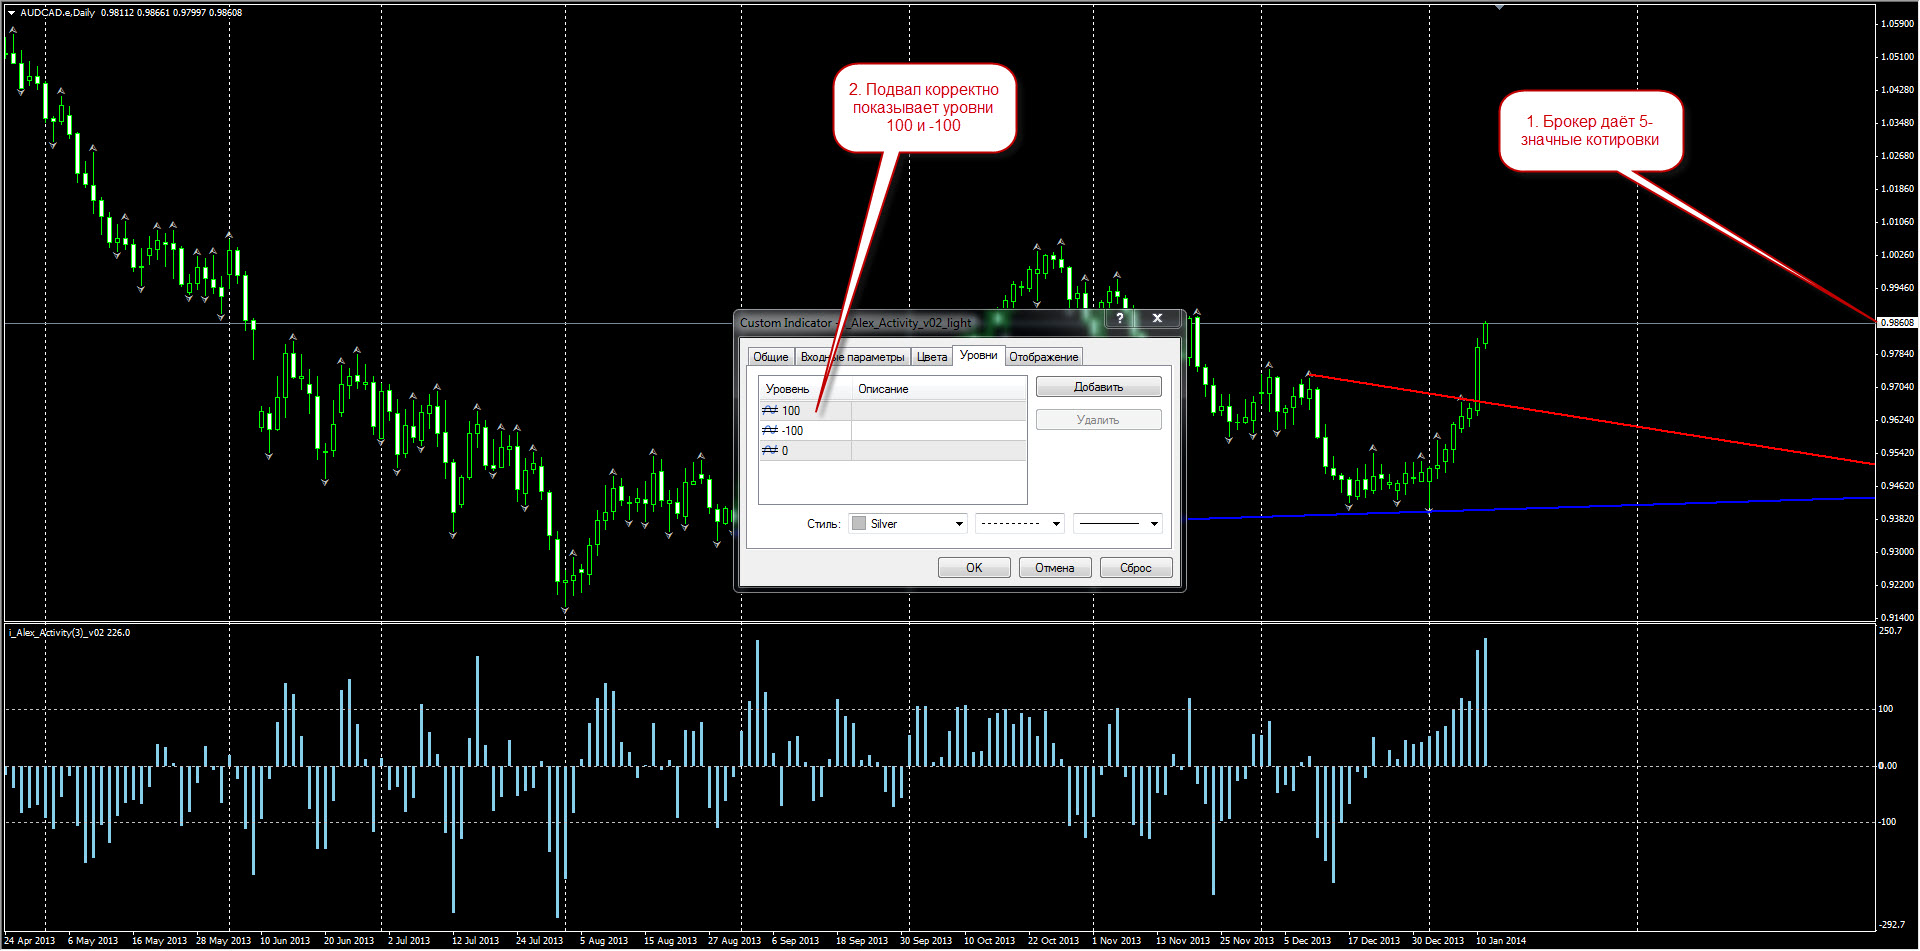Click the 24 Apr 2013 date label
Screen dimensions: 1920x951
[30, 941]
